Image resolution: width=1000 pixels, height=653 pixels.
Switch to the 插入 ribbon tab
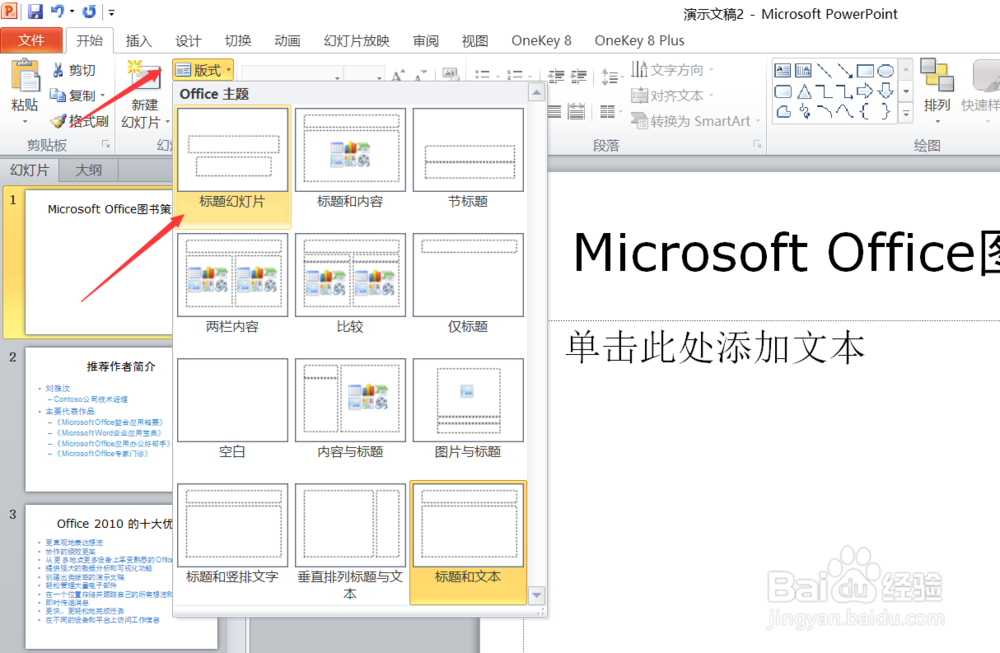coord(137,40)
